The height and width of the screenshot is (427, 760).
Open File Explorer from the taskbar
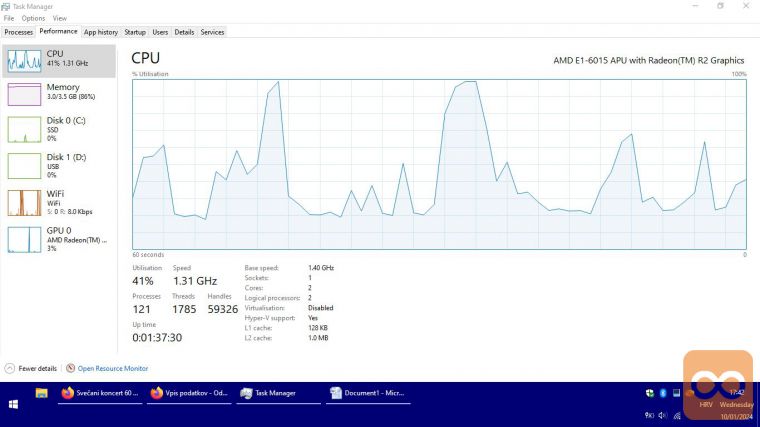41,393
